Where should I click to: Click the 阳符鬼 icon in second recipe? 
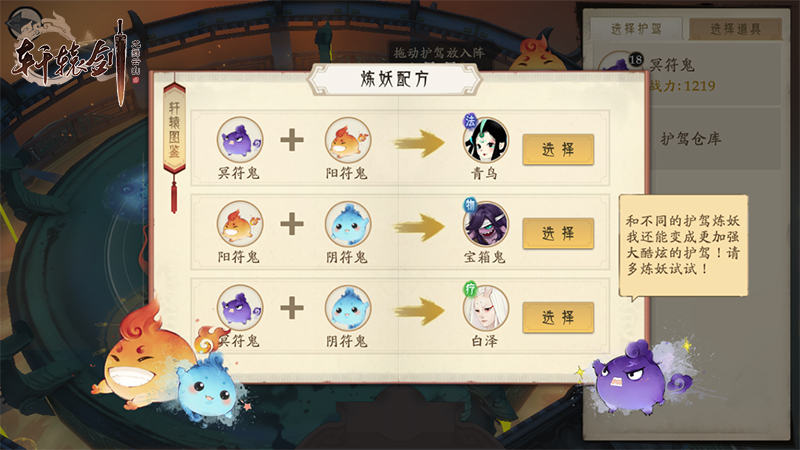pos(240,223)
